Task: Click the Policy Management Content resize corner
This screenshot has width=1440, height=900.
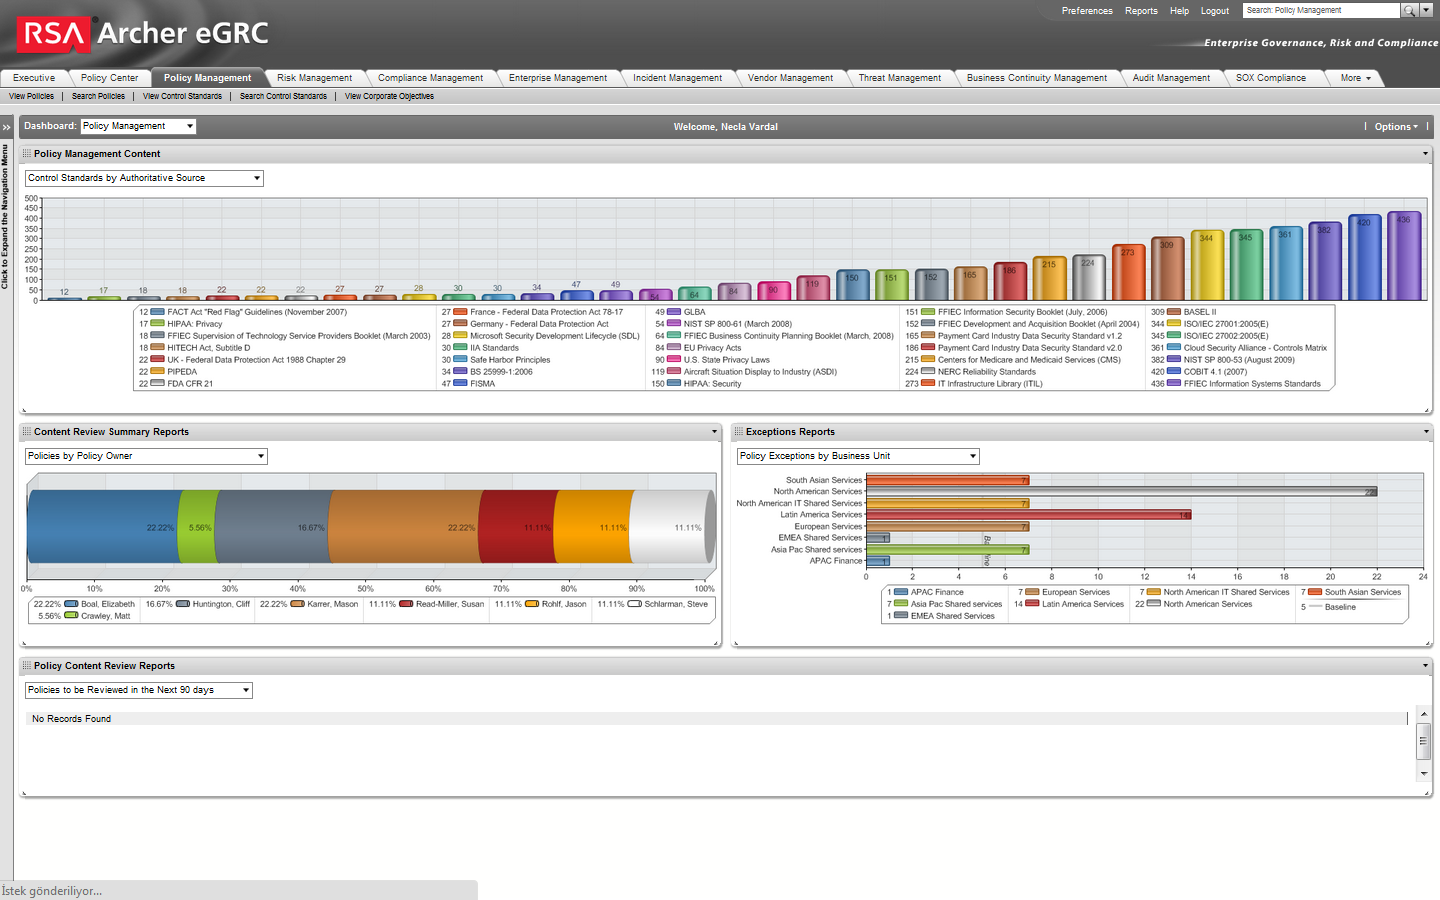Action: pos(1428,410)
